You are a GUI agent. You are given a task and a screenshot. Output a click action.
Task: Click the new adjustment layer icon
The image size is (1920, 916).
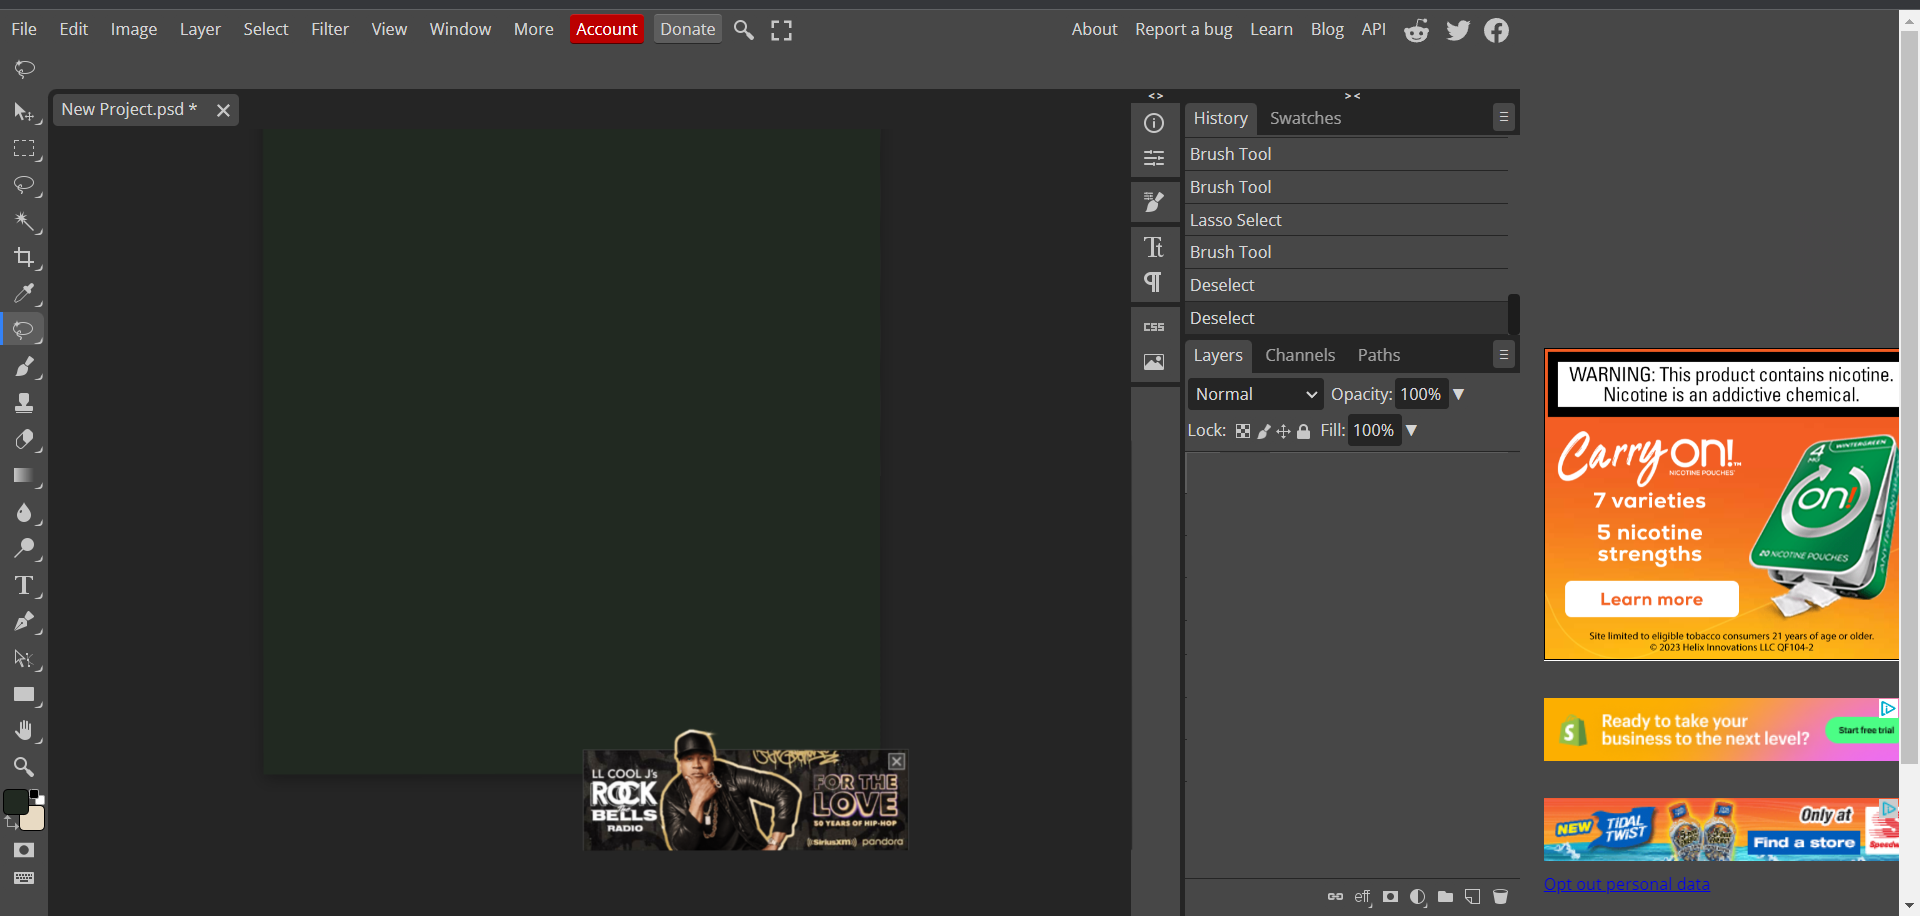click(1418, 897)
